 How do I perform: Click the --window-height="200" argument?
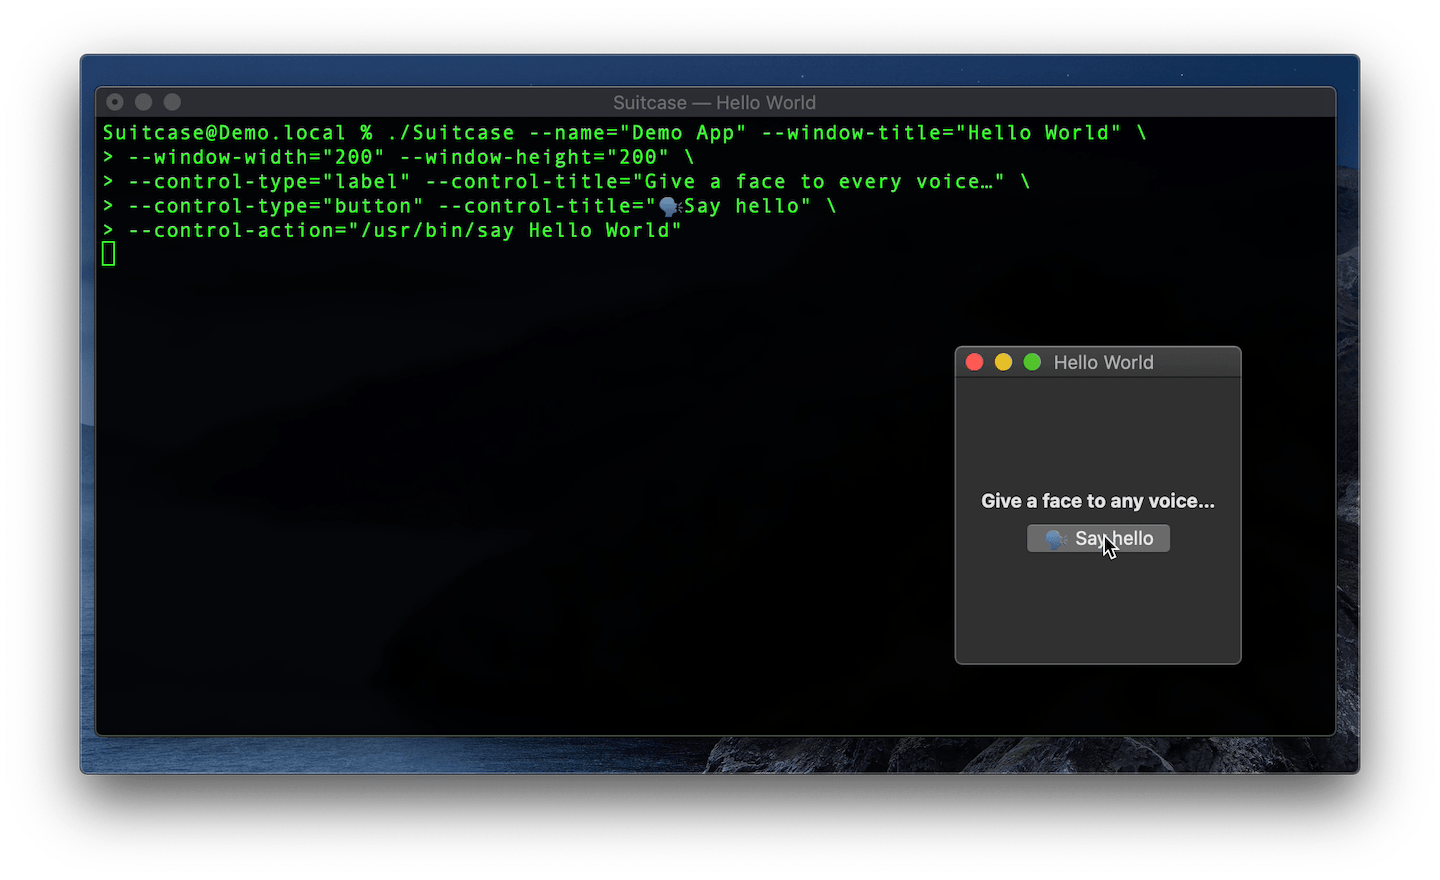pos(535,157)
